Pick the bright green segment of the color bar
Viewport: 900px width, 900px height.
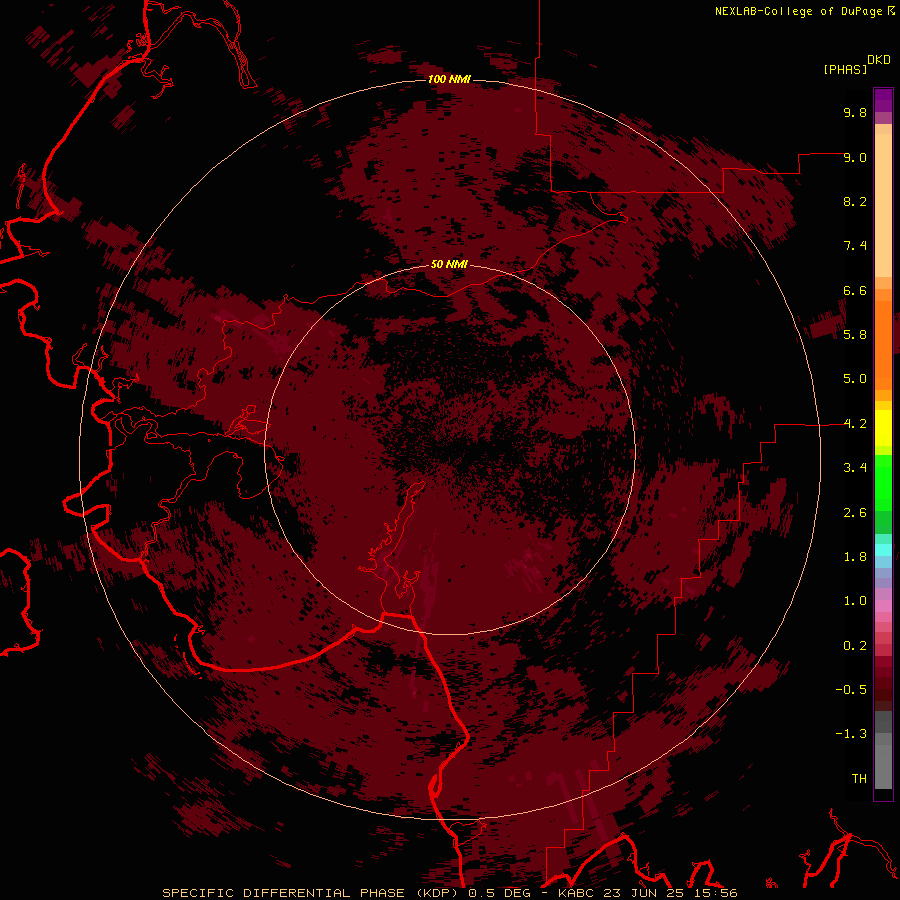pyautogui.click(x=883, y=485)
